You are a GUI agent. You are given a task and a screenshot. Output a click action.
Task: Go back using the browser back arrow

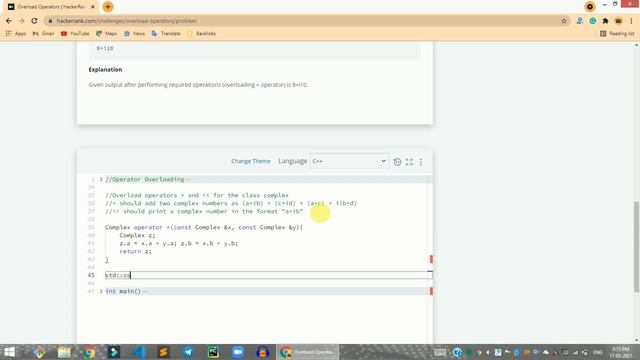(9, 21)
